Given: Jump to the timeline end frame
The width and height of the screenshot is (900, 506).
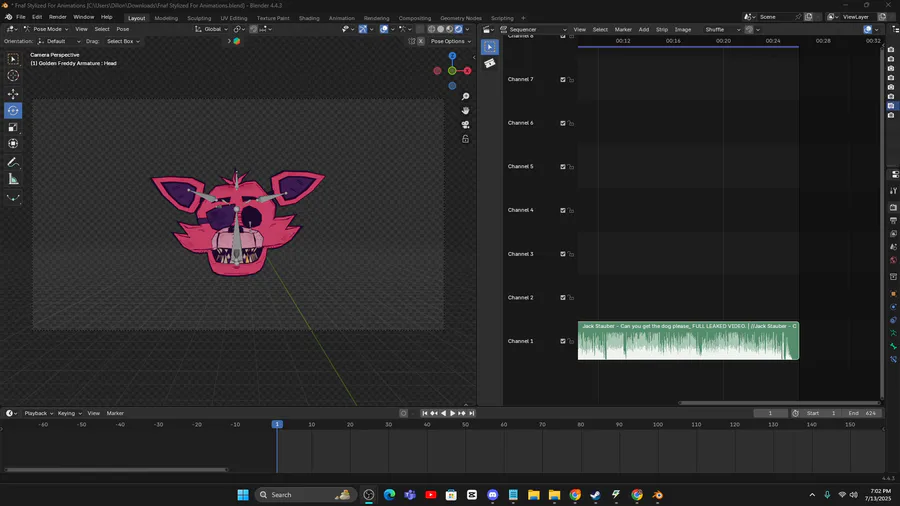Looking at the screenshot, I should tap(471, 413).
